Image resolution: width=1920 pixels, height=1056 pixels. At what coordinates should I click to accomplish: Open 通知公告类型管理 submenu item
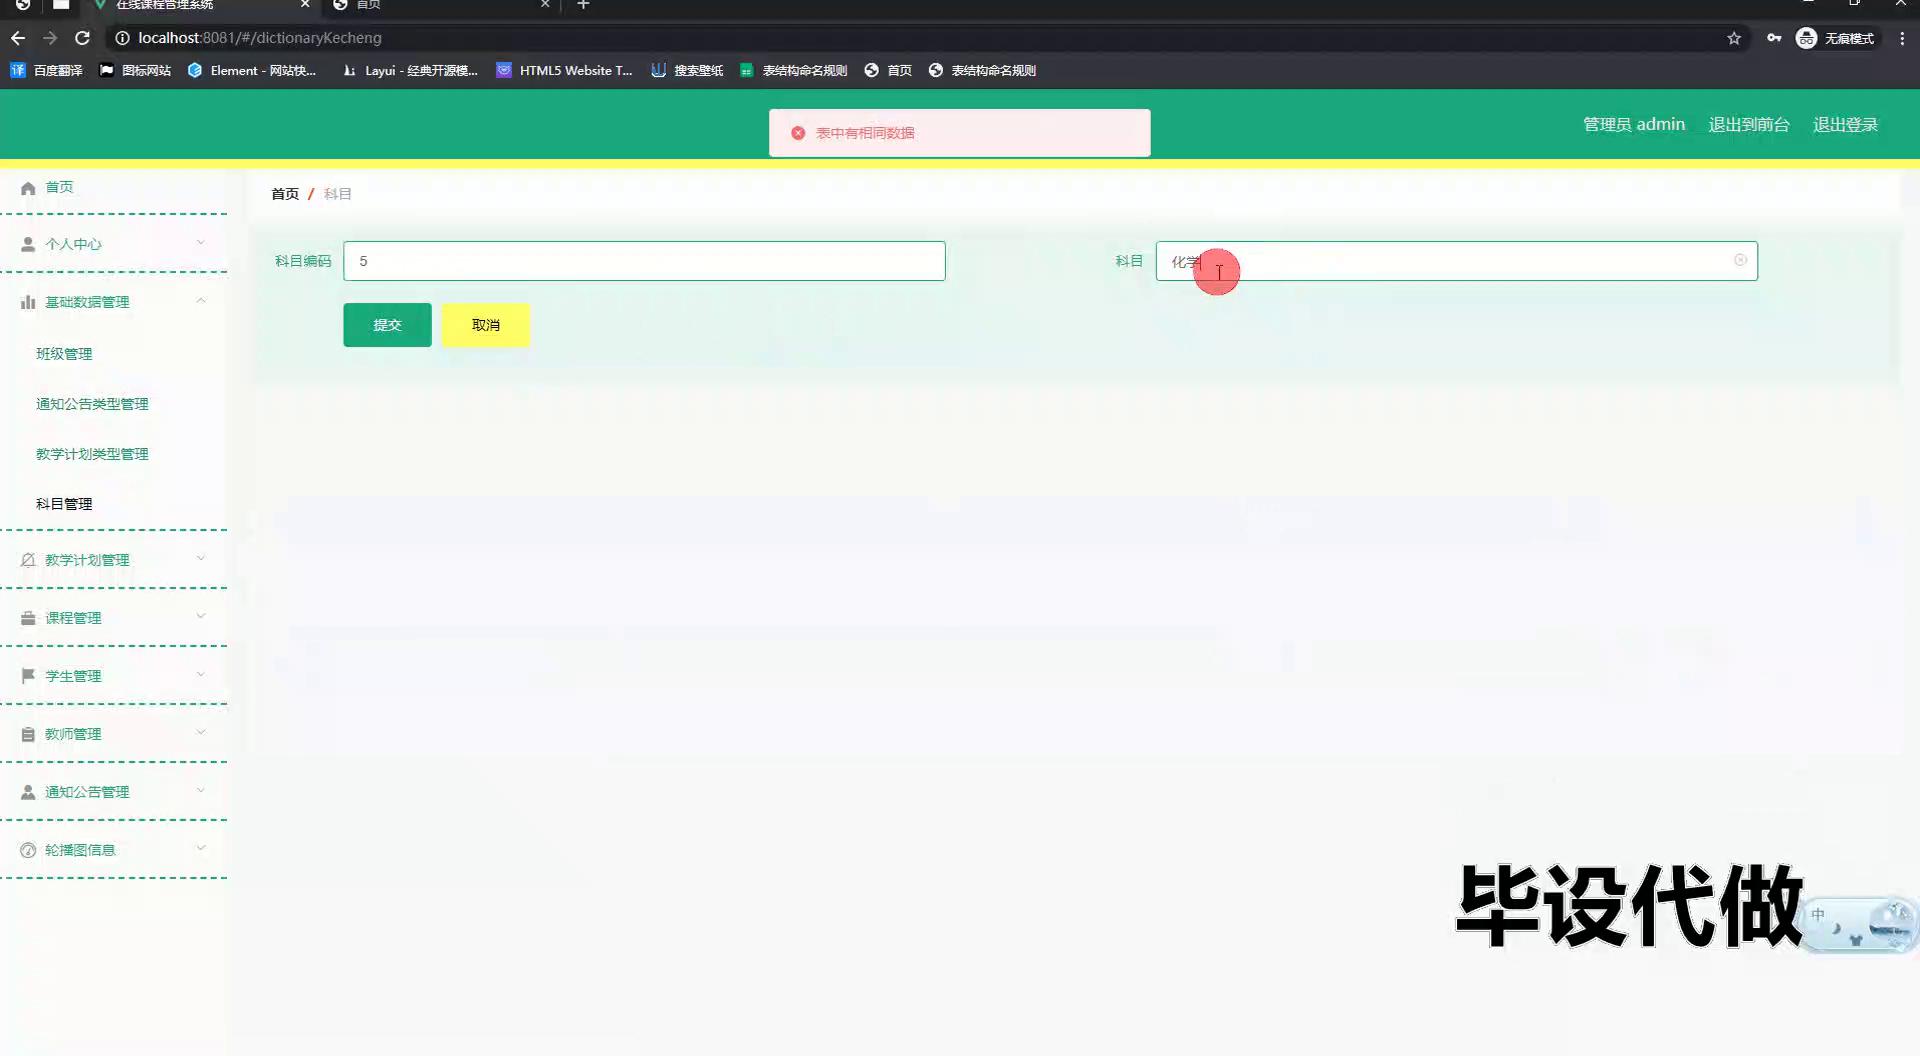pos(92,404)
